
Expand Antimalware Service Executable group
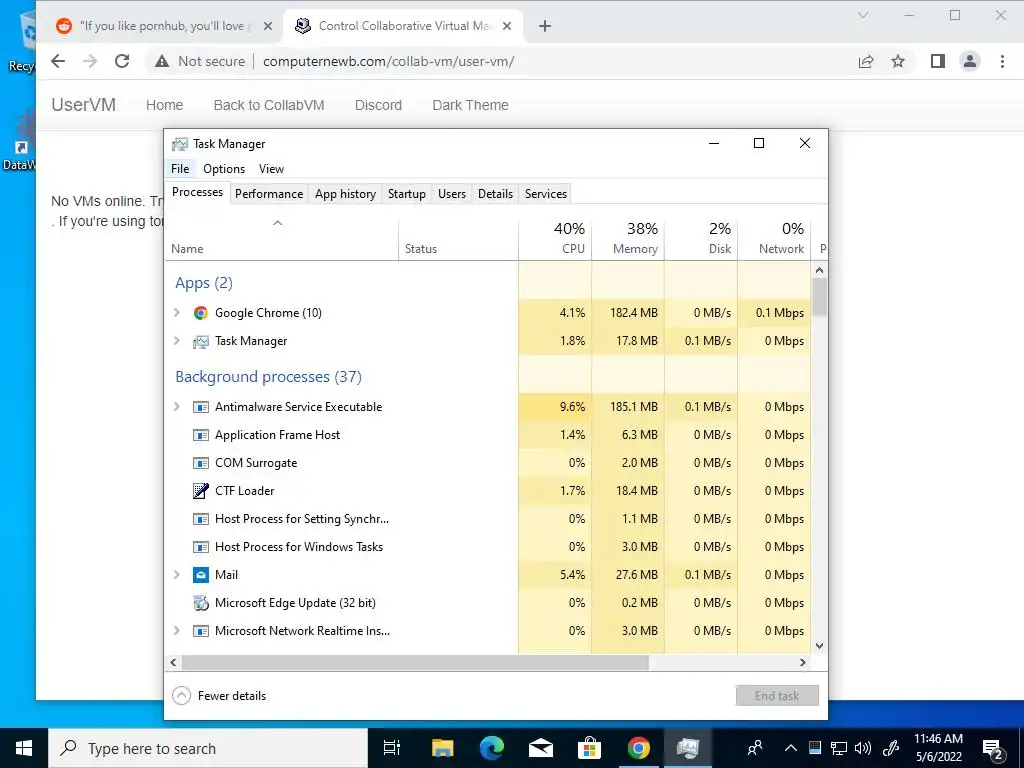tap(176, 407)
